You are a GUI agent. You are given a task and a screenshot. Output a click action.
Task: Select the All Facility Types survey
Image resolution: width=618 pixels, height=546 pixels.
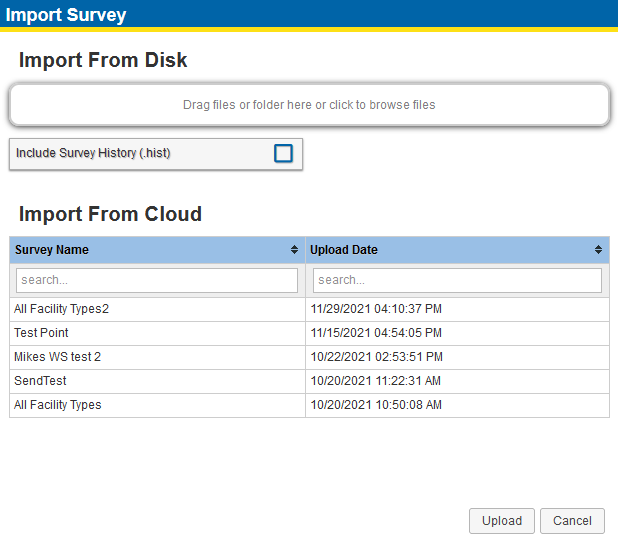[309, 405]
